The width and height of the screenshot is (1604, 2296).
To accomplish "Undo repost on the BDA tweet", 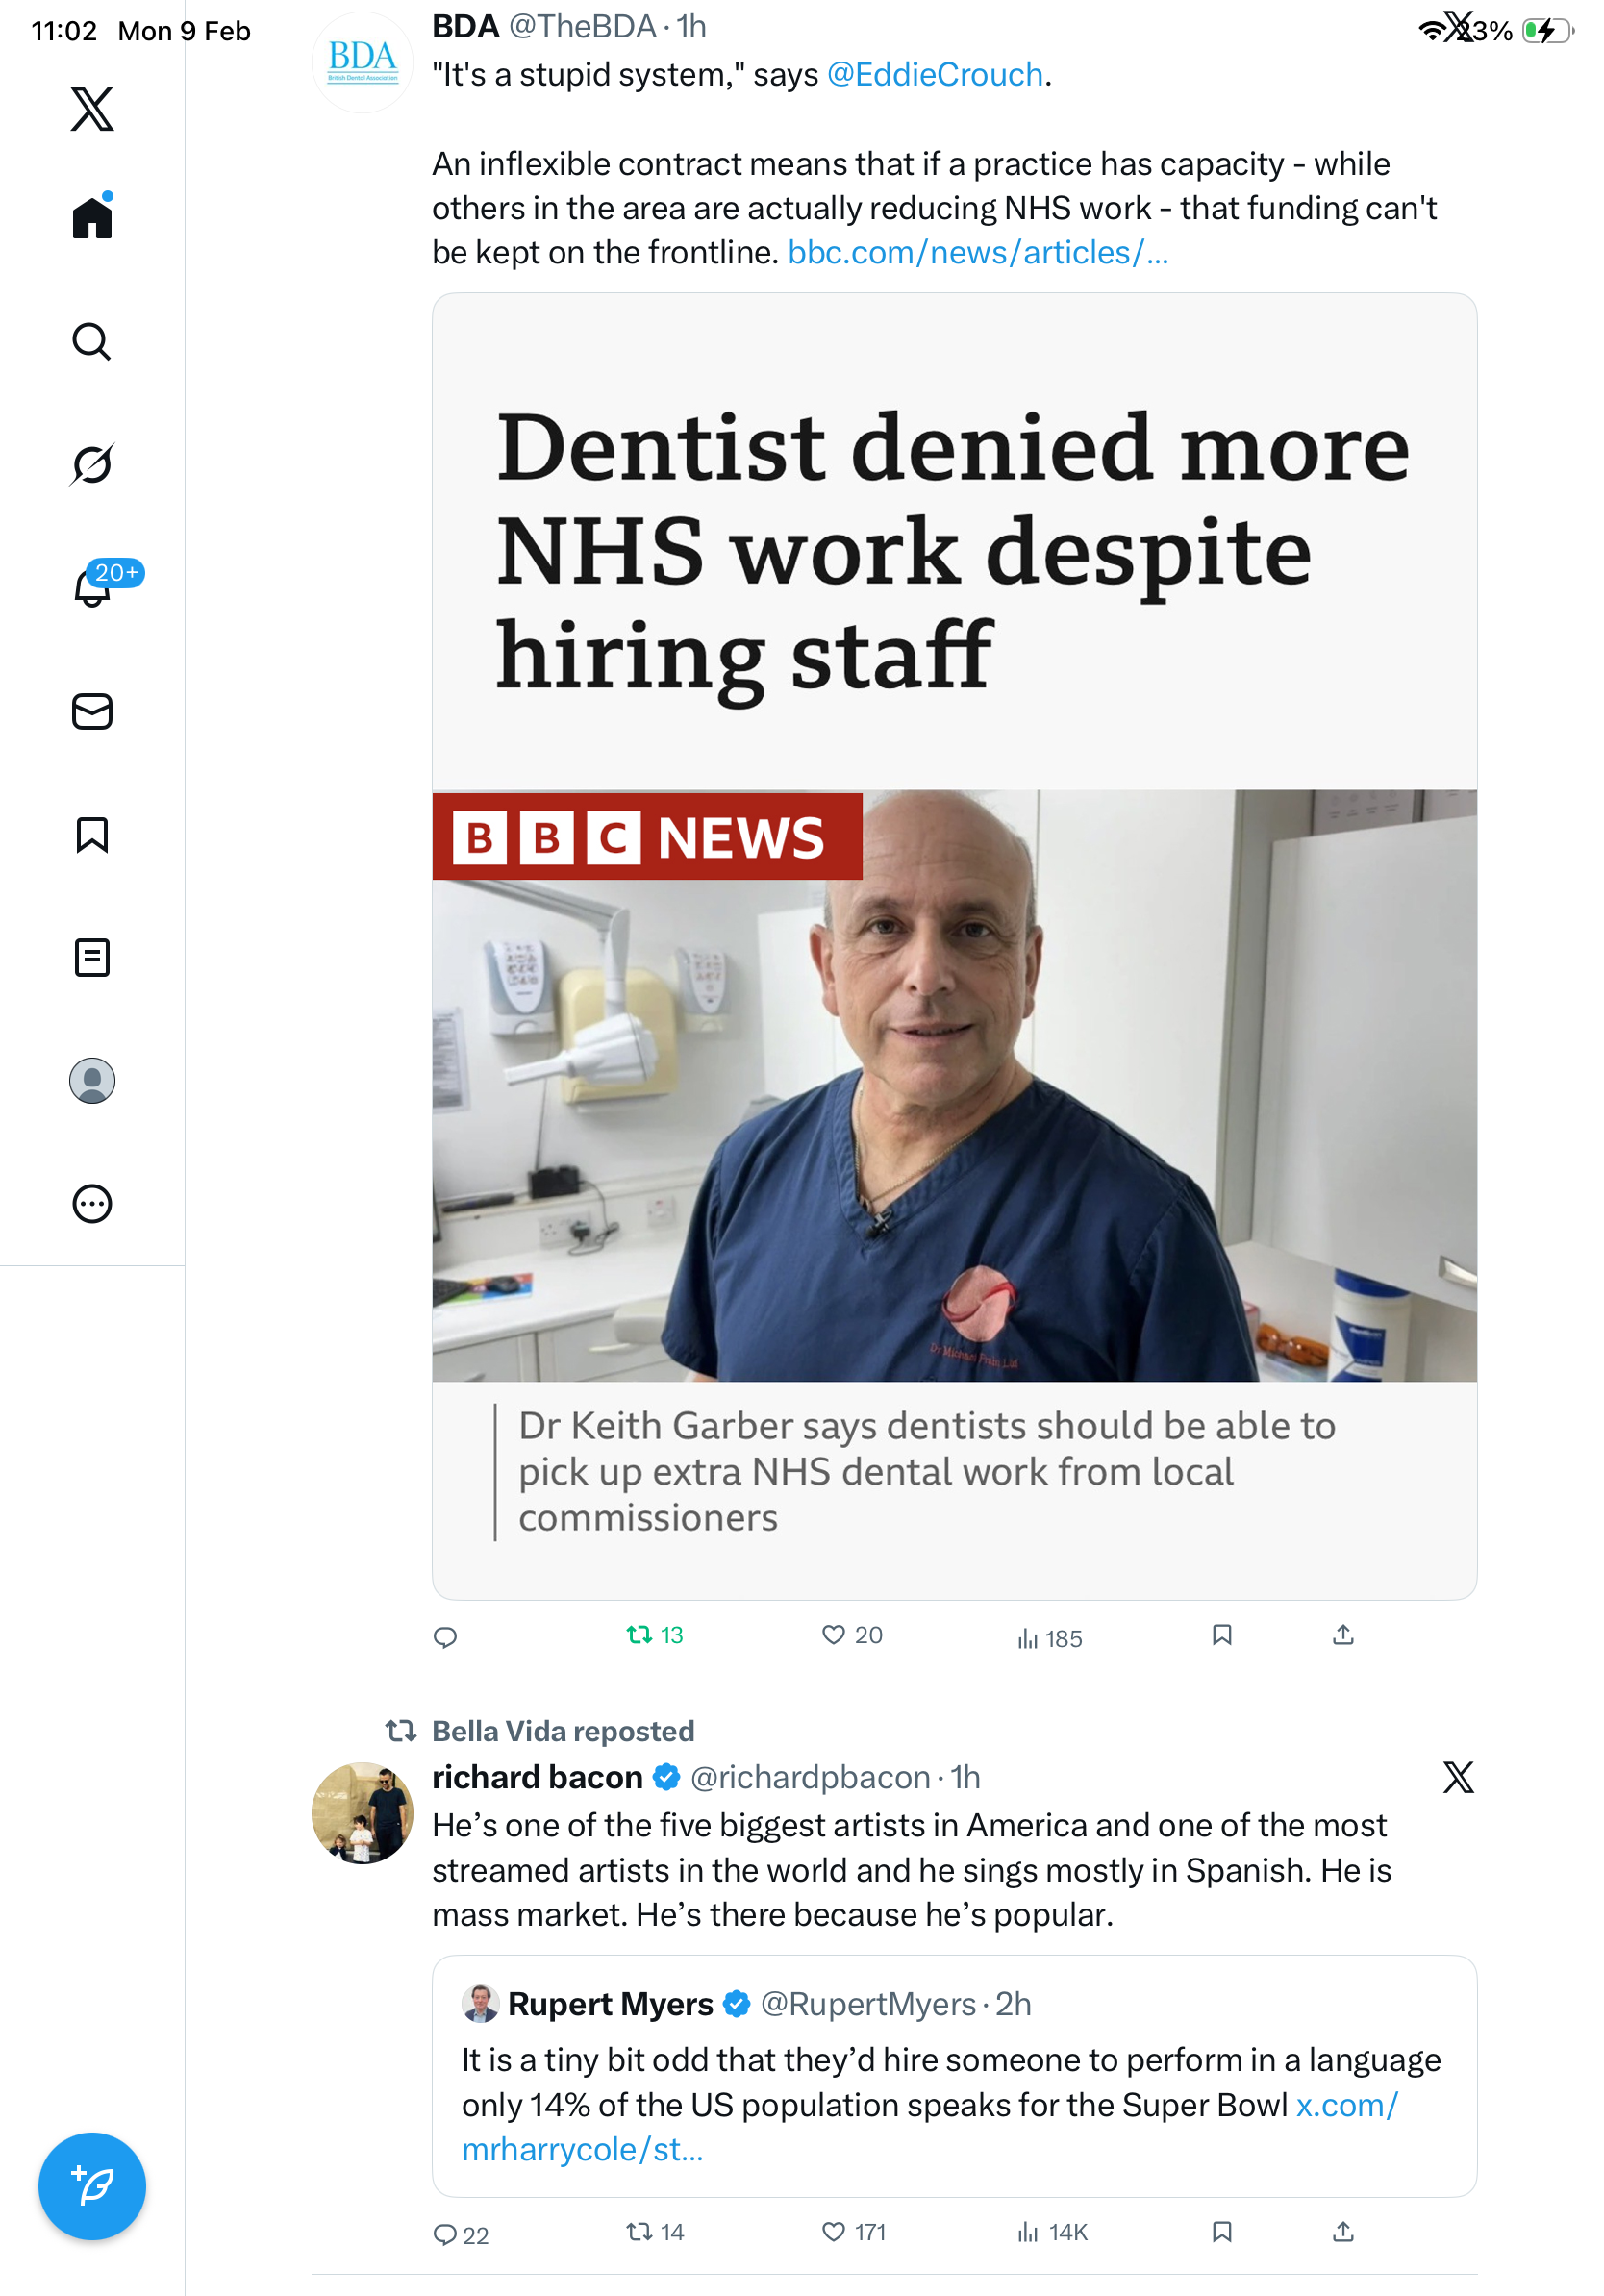I will tap(654, 1635).
